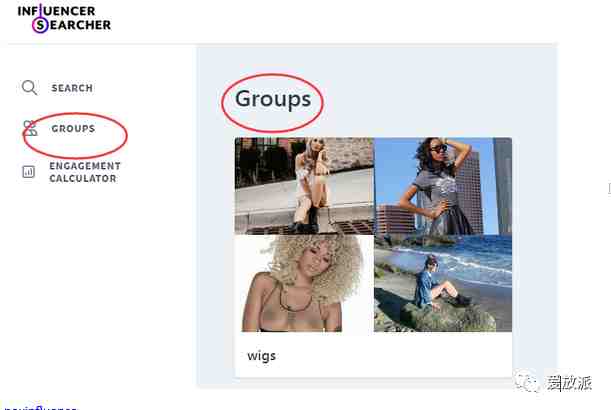Click the Engagement Calculator chart icon
The width and height of the screenshot is (611, 410).
click(x=28, y=172)
